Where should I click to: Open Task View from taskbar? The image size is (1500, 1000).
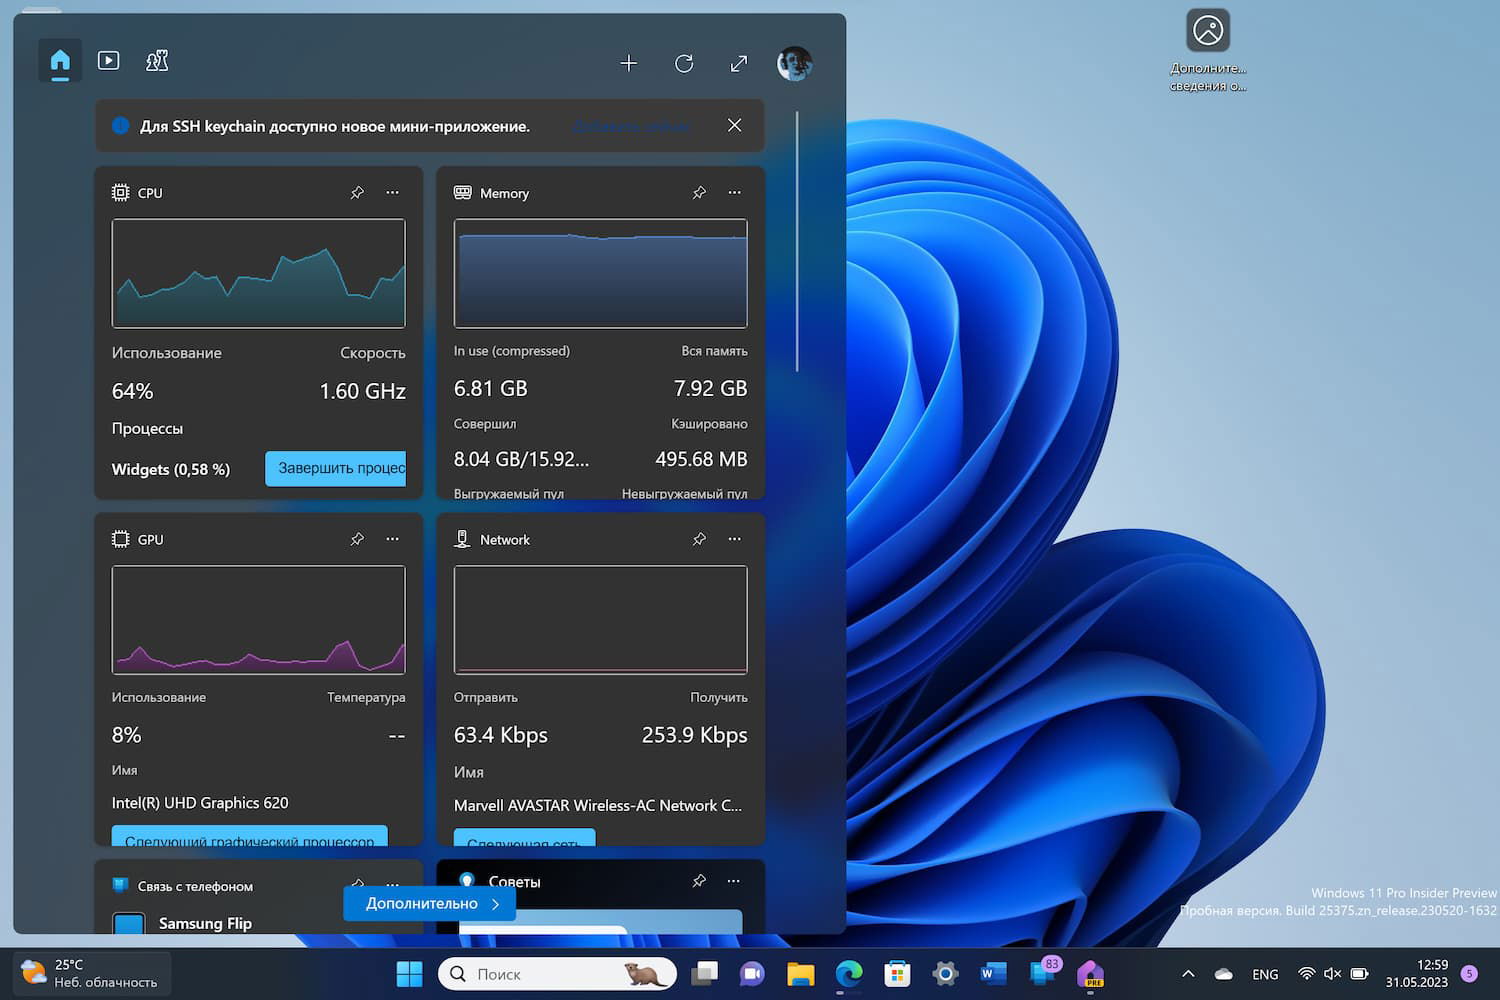pyautogui.click(x=705, y=974)
